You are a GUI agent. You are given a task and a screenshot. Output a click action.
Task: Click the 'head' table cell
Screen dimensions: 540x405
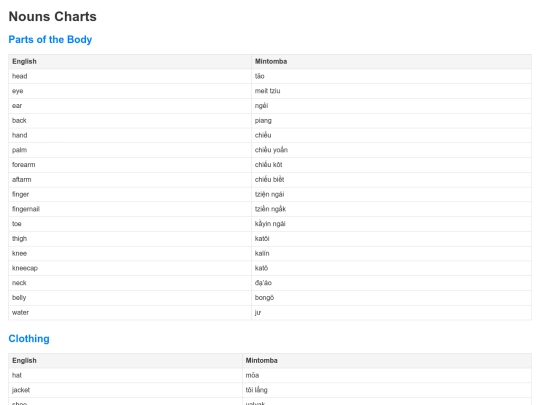tap(130, 76)
